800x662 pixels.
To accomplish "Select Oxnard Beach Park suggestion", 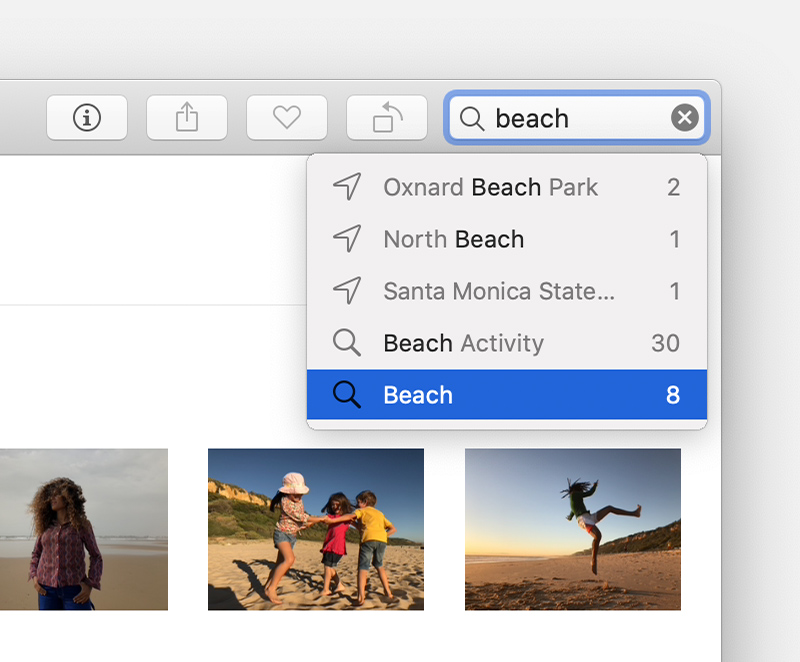I will (x=507, y=187).
